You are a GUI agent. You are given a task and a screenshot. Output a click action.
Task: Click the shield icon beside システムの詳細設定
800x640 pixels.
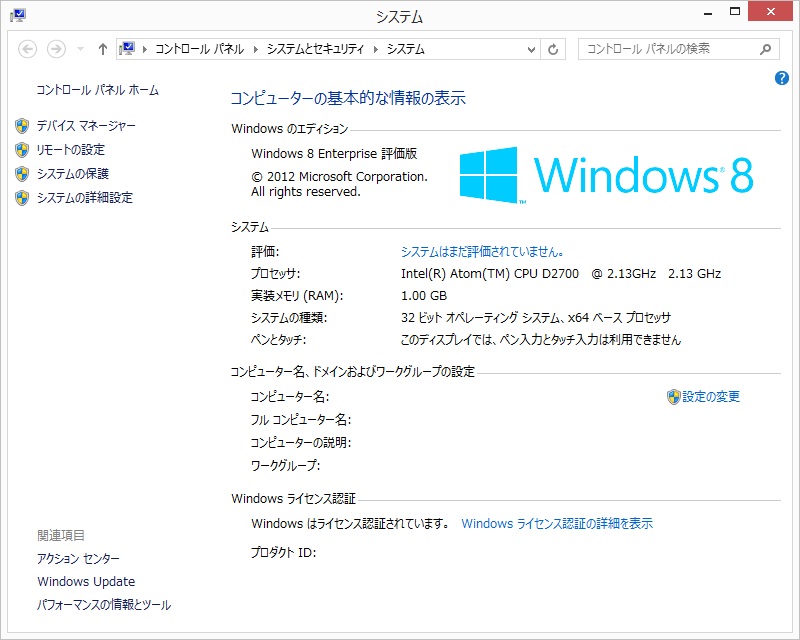coord(22,198)
